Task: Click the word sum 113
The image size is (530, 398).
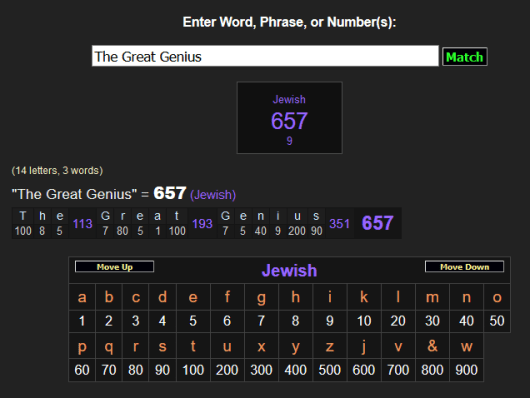Action: [82, 224]
